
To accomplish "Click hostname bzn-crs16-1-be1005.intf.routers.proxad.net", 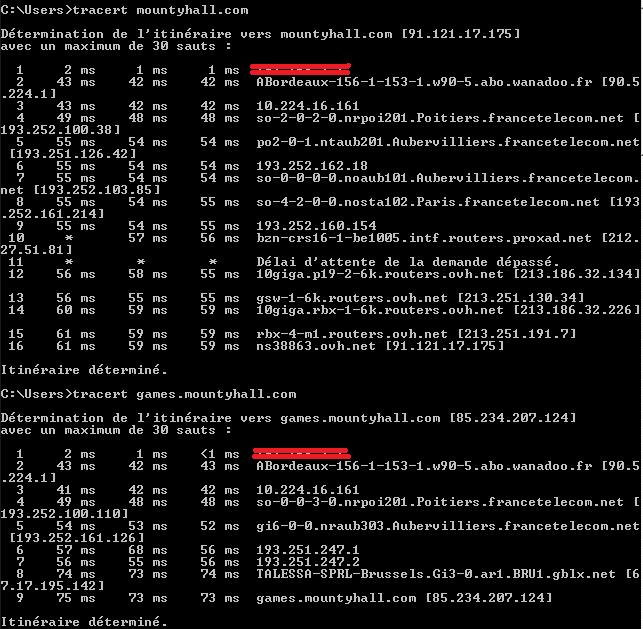I will tap(424, 238).
